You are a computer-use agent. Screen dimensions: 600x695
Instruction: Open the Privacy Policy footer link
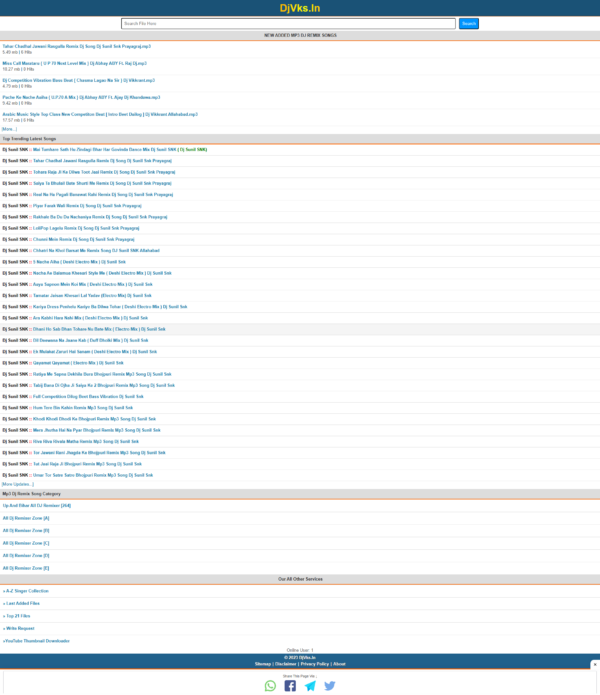click(315, 664)
